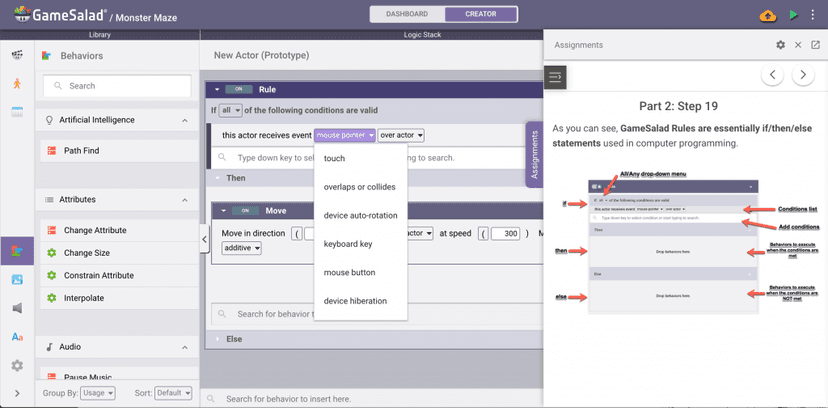The image size is (828, 408).
Task: Open the Tables icon in library sidebar
Action: click(x=17, y=112)
